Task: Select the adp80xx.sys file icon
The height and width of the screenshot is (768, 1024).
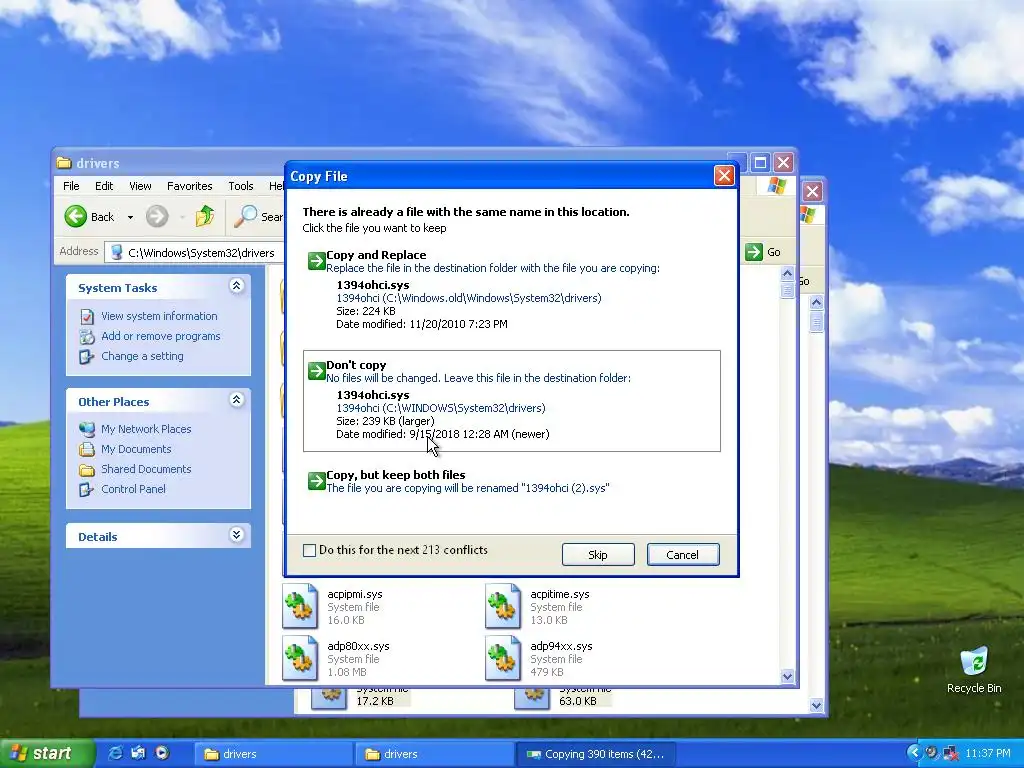Action: click(300, 658)
